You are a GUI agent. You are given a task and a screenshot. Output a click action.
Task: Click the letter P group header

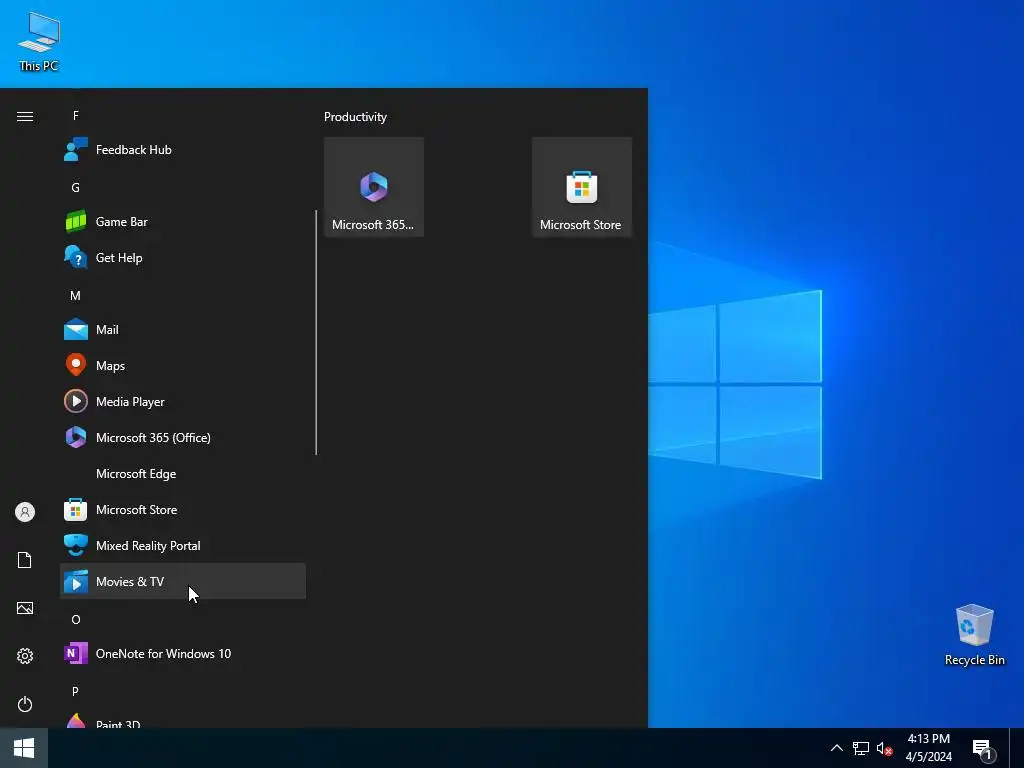pyautogui.click(x=76, y=691)
